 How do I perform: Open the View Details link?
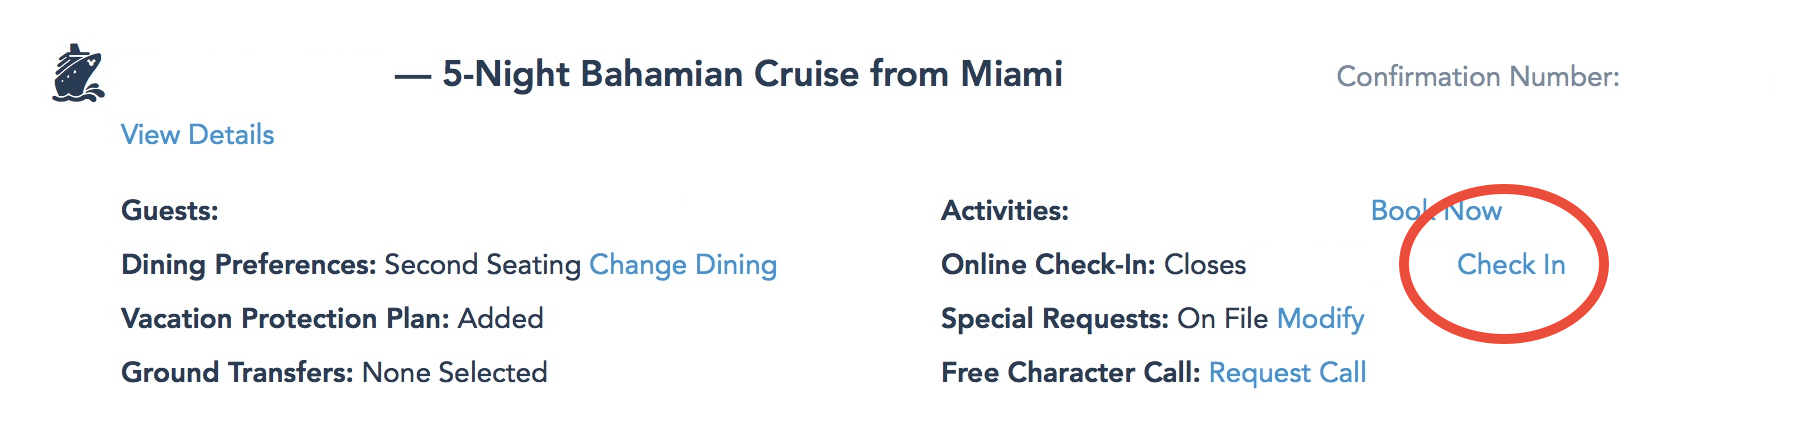197,135
